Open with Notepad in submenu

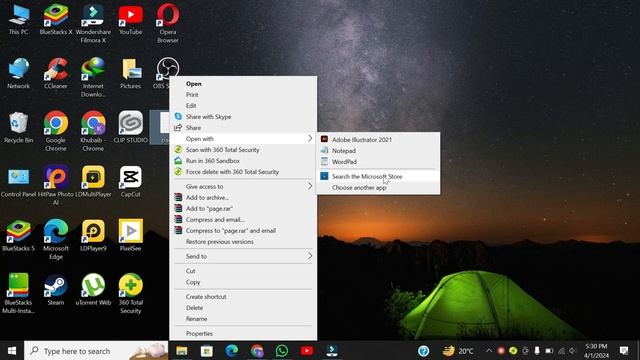378,151
